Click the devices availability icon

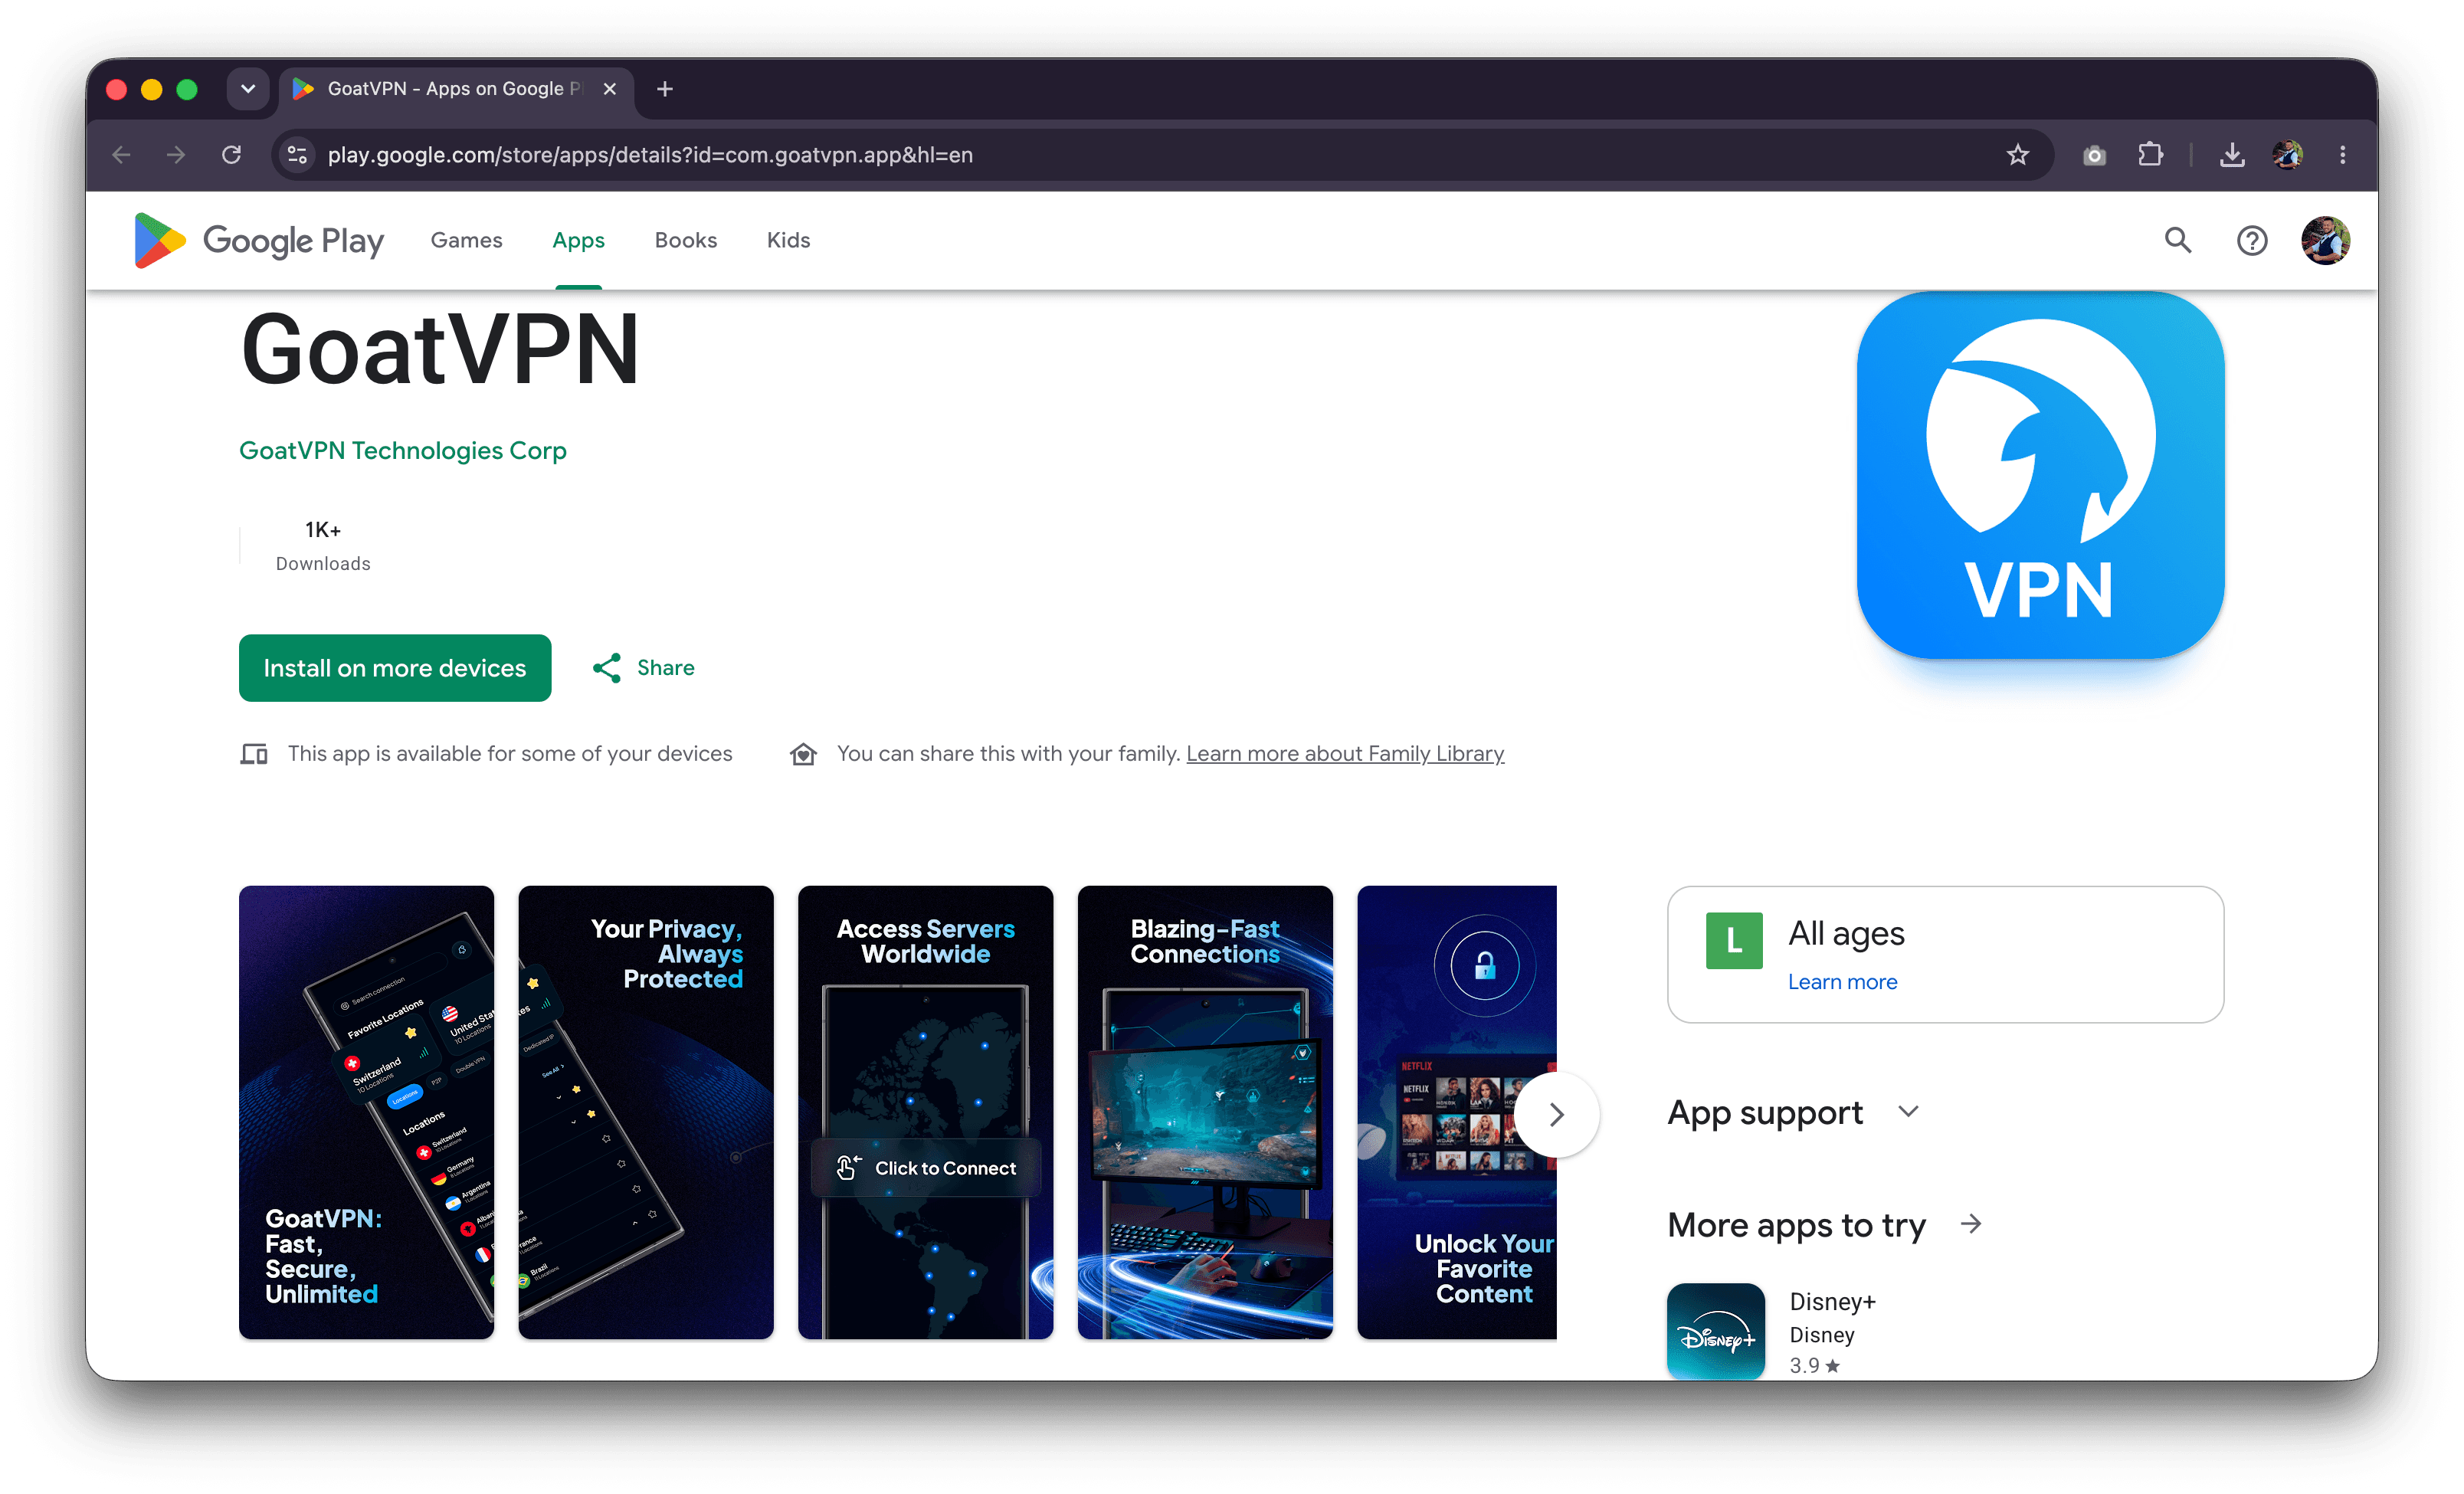pos(254,754)
